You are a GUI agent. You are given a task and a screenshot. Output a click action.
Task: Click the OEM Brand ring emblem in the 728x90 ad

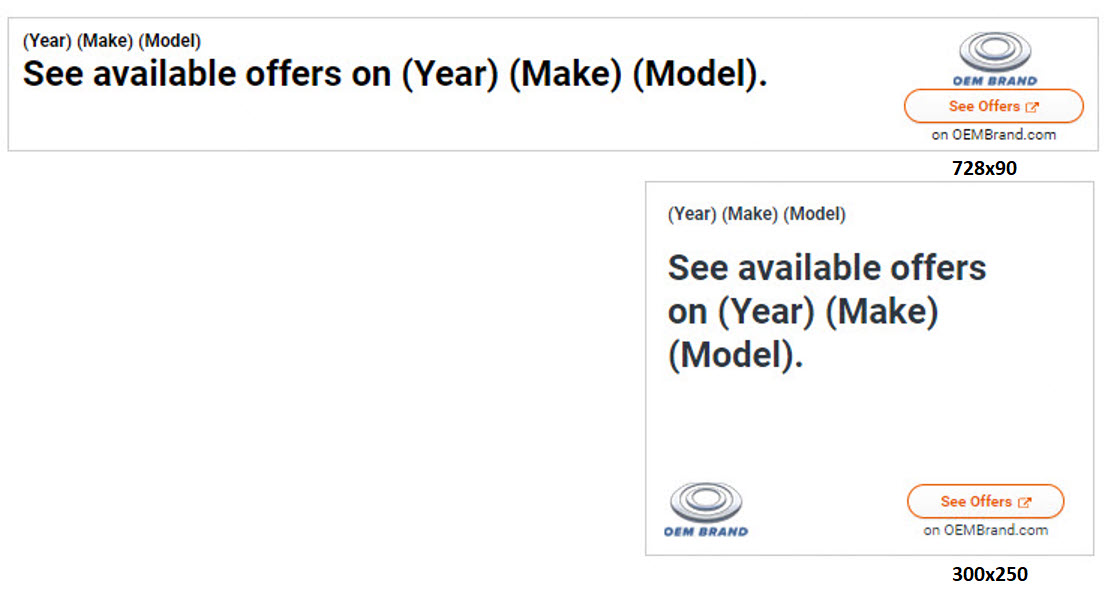point(994,52)
